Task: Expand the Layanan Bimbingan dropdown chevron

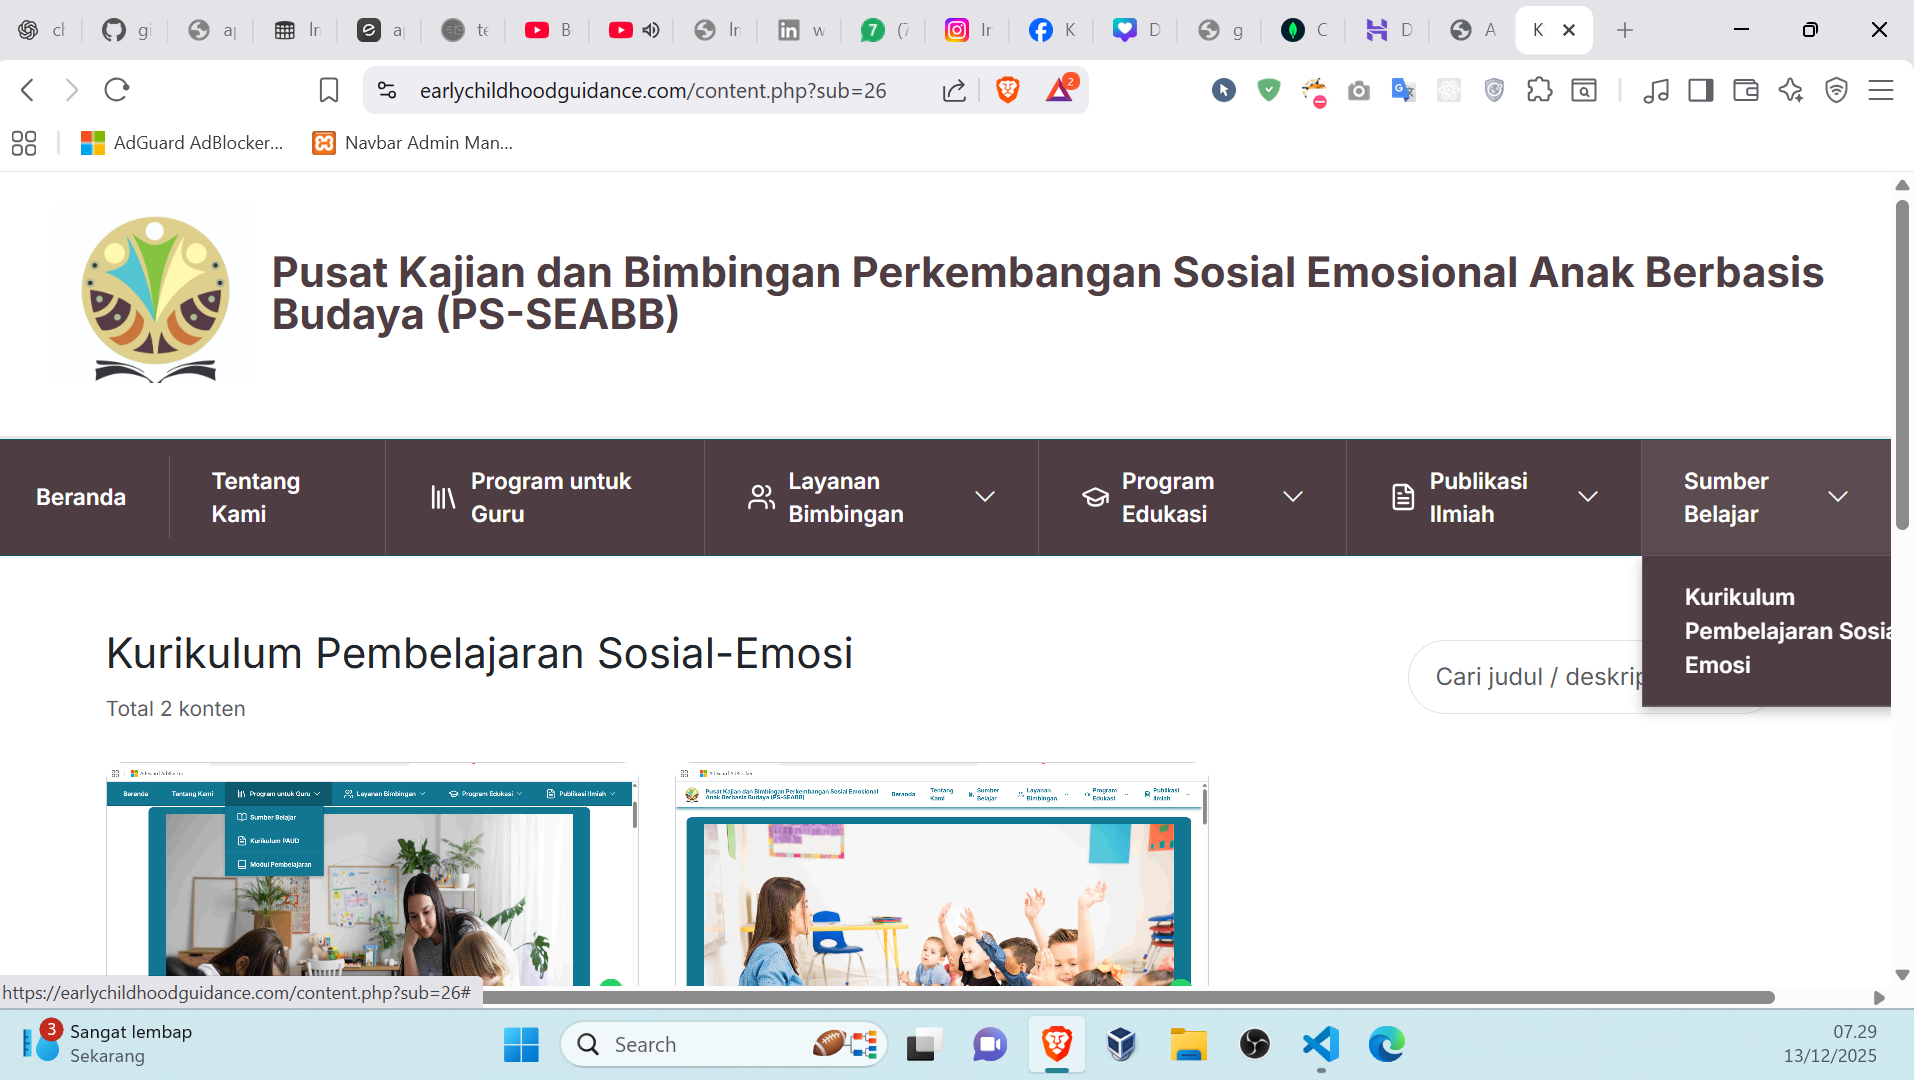Action: (985, 497)
